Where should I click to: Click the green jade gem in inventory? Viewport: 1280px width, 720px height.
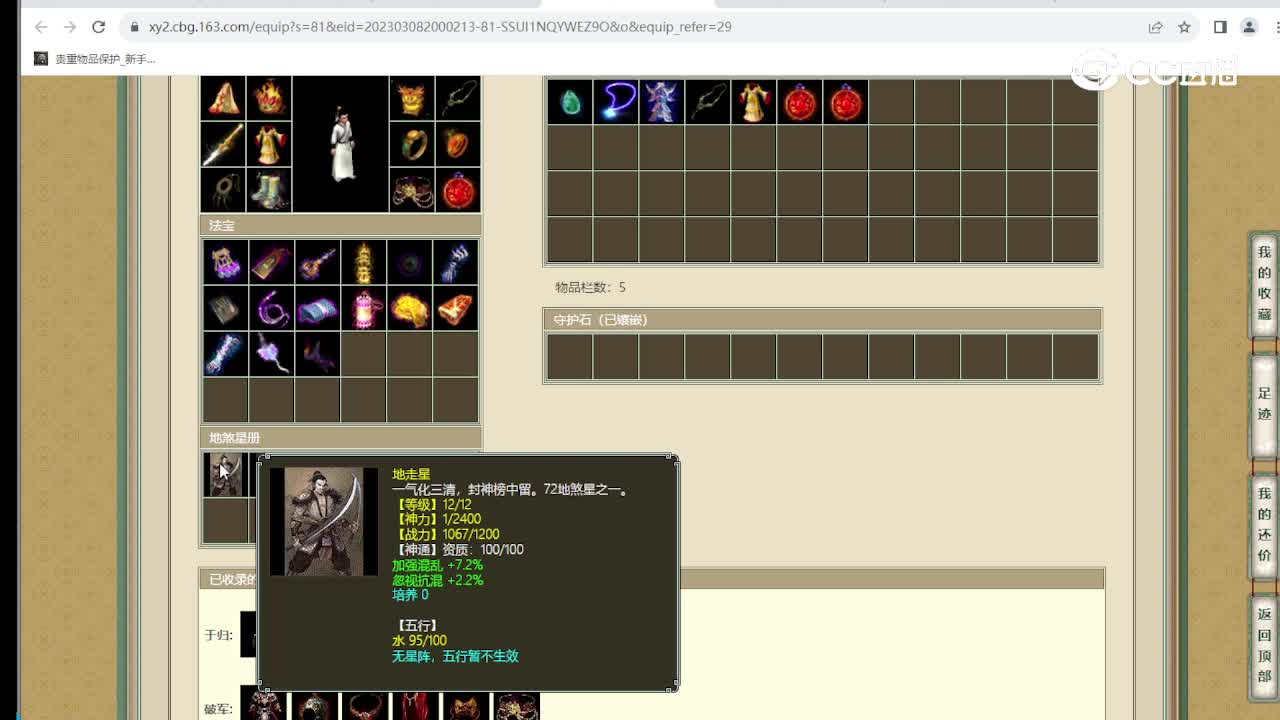pyautogui.click(x=569, y=102)
